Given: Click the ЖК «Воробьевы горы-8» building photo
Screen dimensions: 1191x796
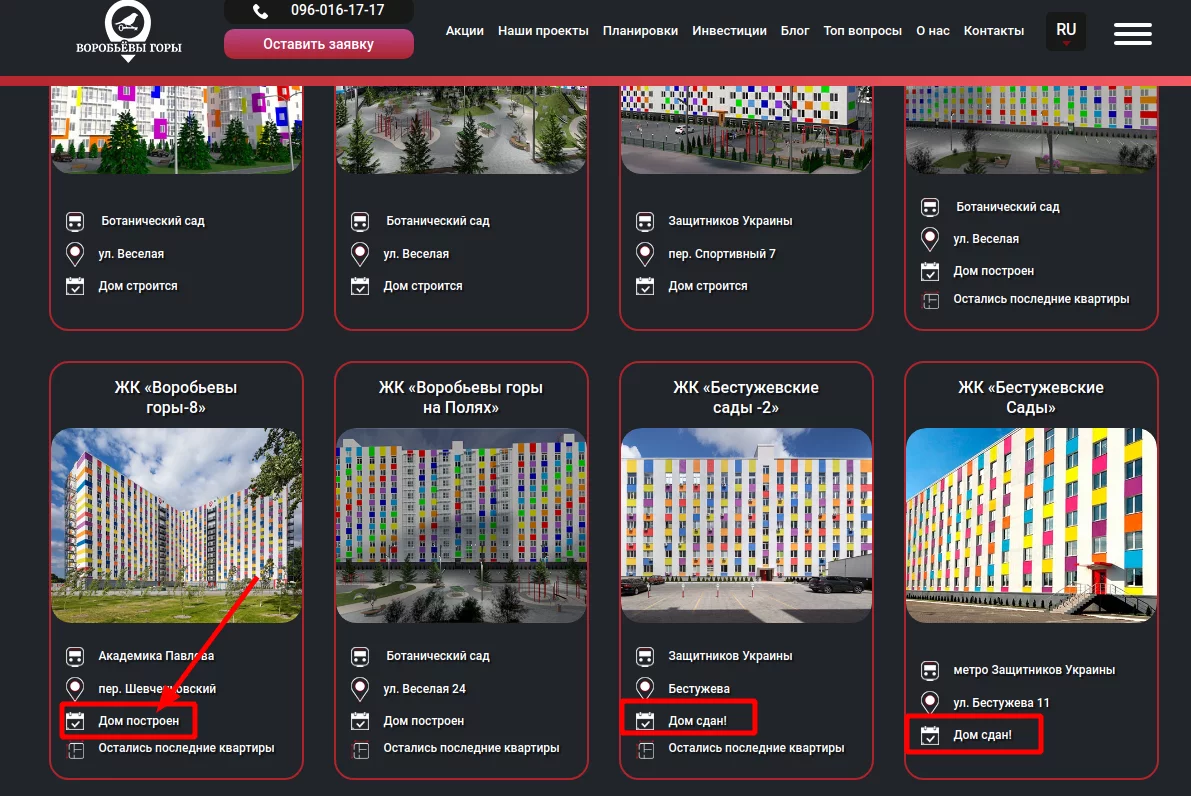Looking at the screenshot, I should pyautogui.click(x=176, y=526).
